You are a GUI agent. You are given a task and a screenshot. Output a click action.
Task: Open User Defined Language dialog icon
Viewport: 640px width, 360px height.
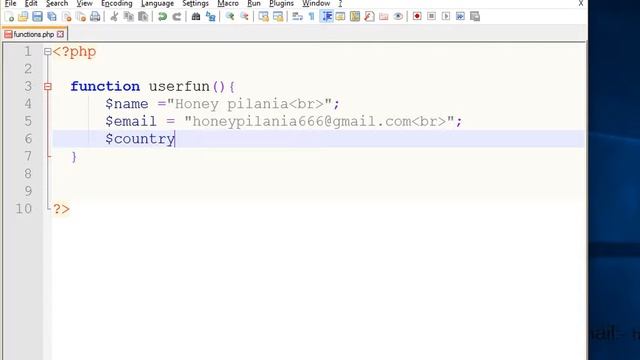pos(340,16)
